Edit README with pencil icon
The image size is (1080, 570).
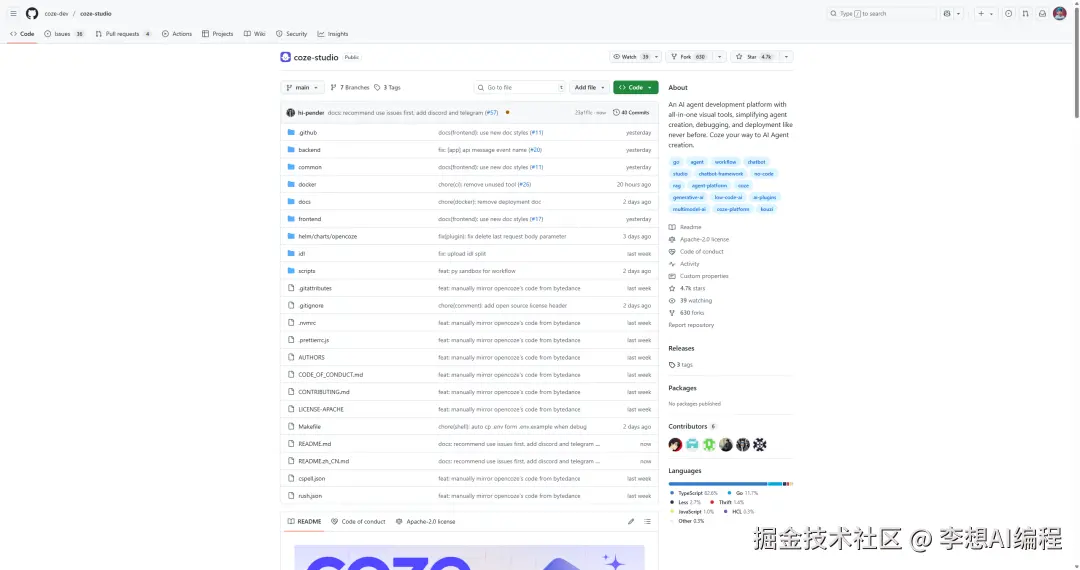click(x=631, y=522)
